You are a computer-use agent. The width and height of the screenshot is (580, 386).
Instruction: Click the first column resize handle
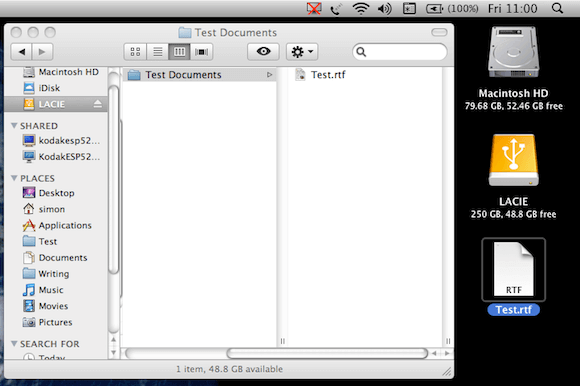pos(283,341)
